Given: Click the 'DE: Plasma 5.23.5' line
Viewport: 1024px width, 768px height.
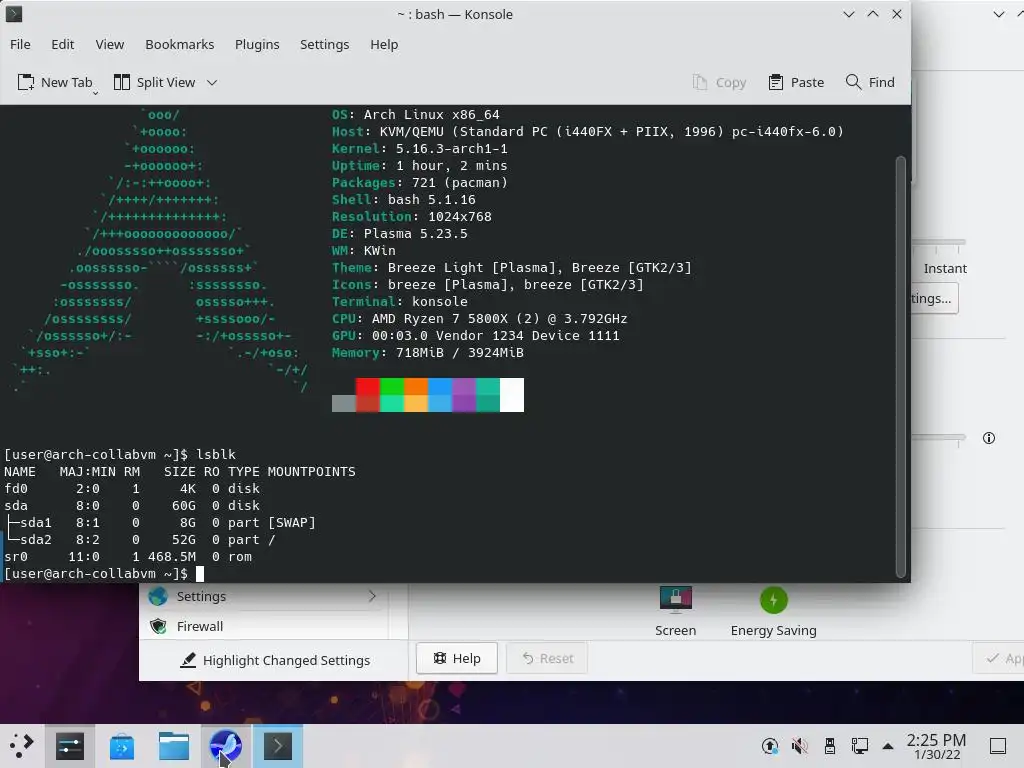Looking at the screenshot, I should click(x=400, y=234).
